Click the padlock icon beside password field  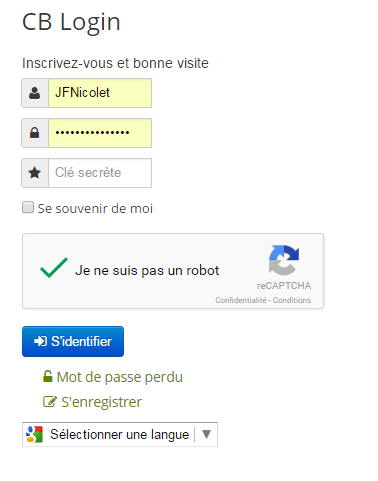35,133
